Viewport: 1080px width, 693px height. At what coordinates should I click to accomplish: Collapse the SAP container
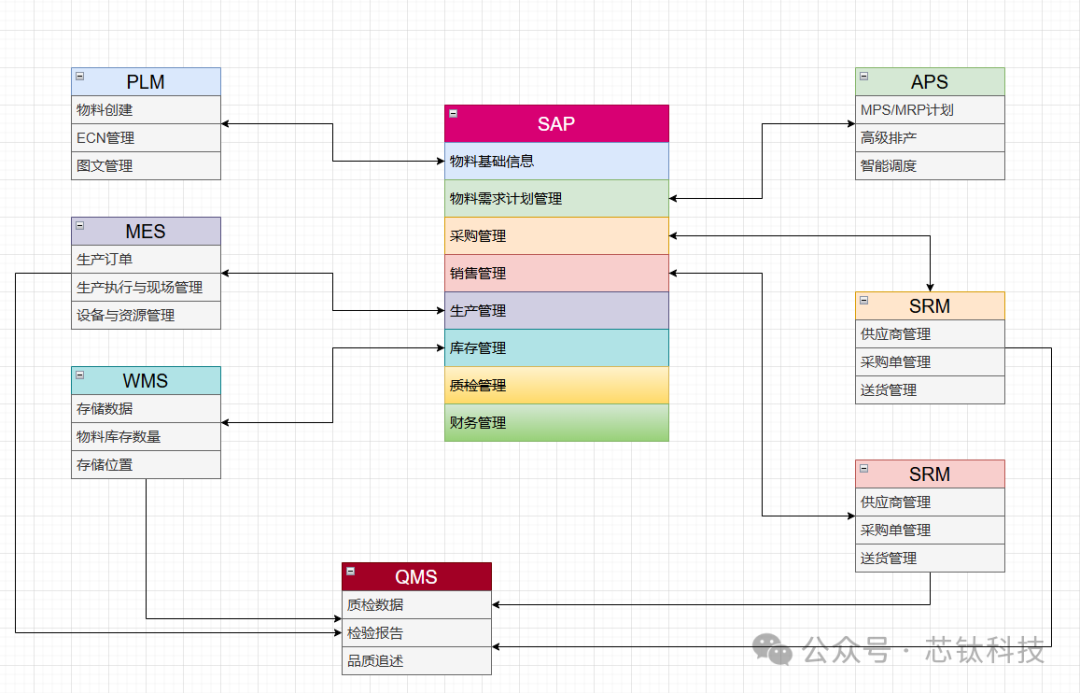[x=453, y=113]
